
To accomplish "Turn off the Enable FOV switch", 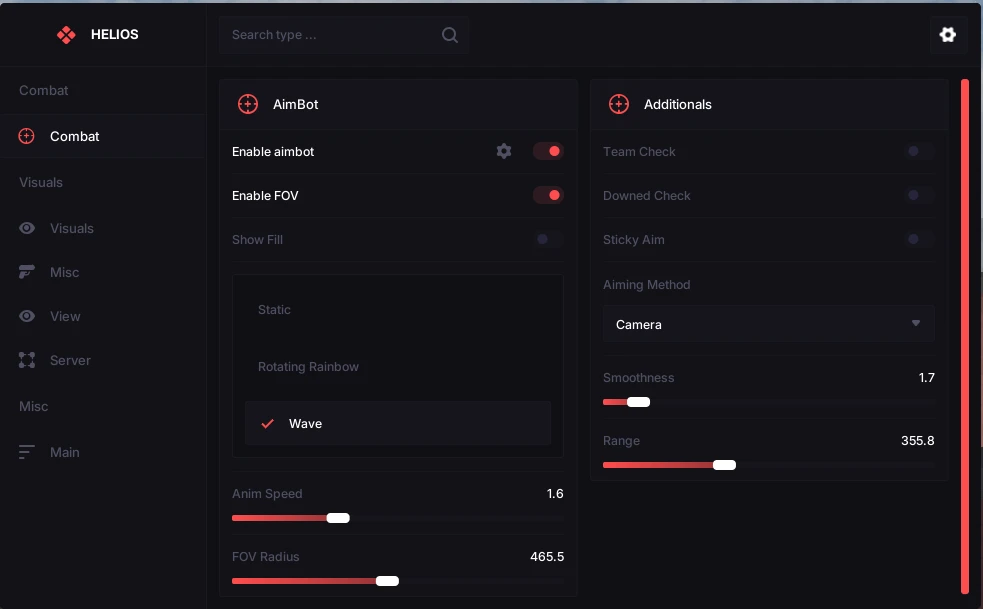I will point(548,195).
